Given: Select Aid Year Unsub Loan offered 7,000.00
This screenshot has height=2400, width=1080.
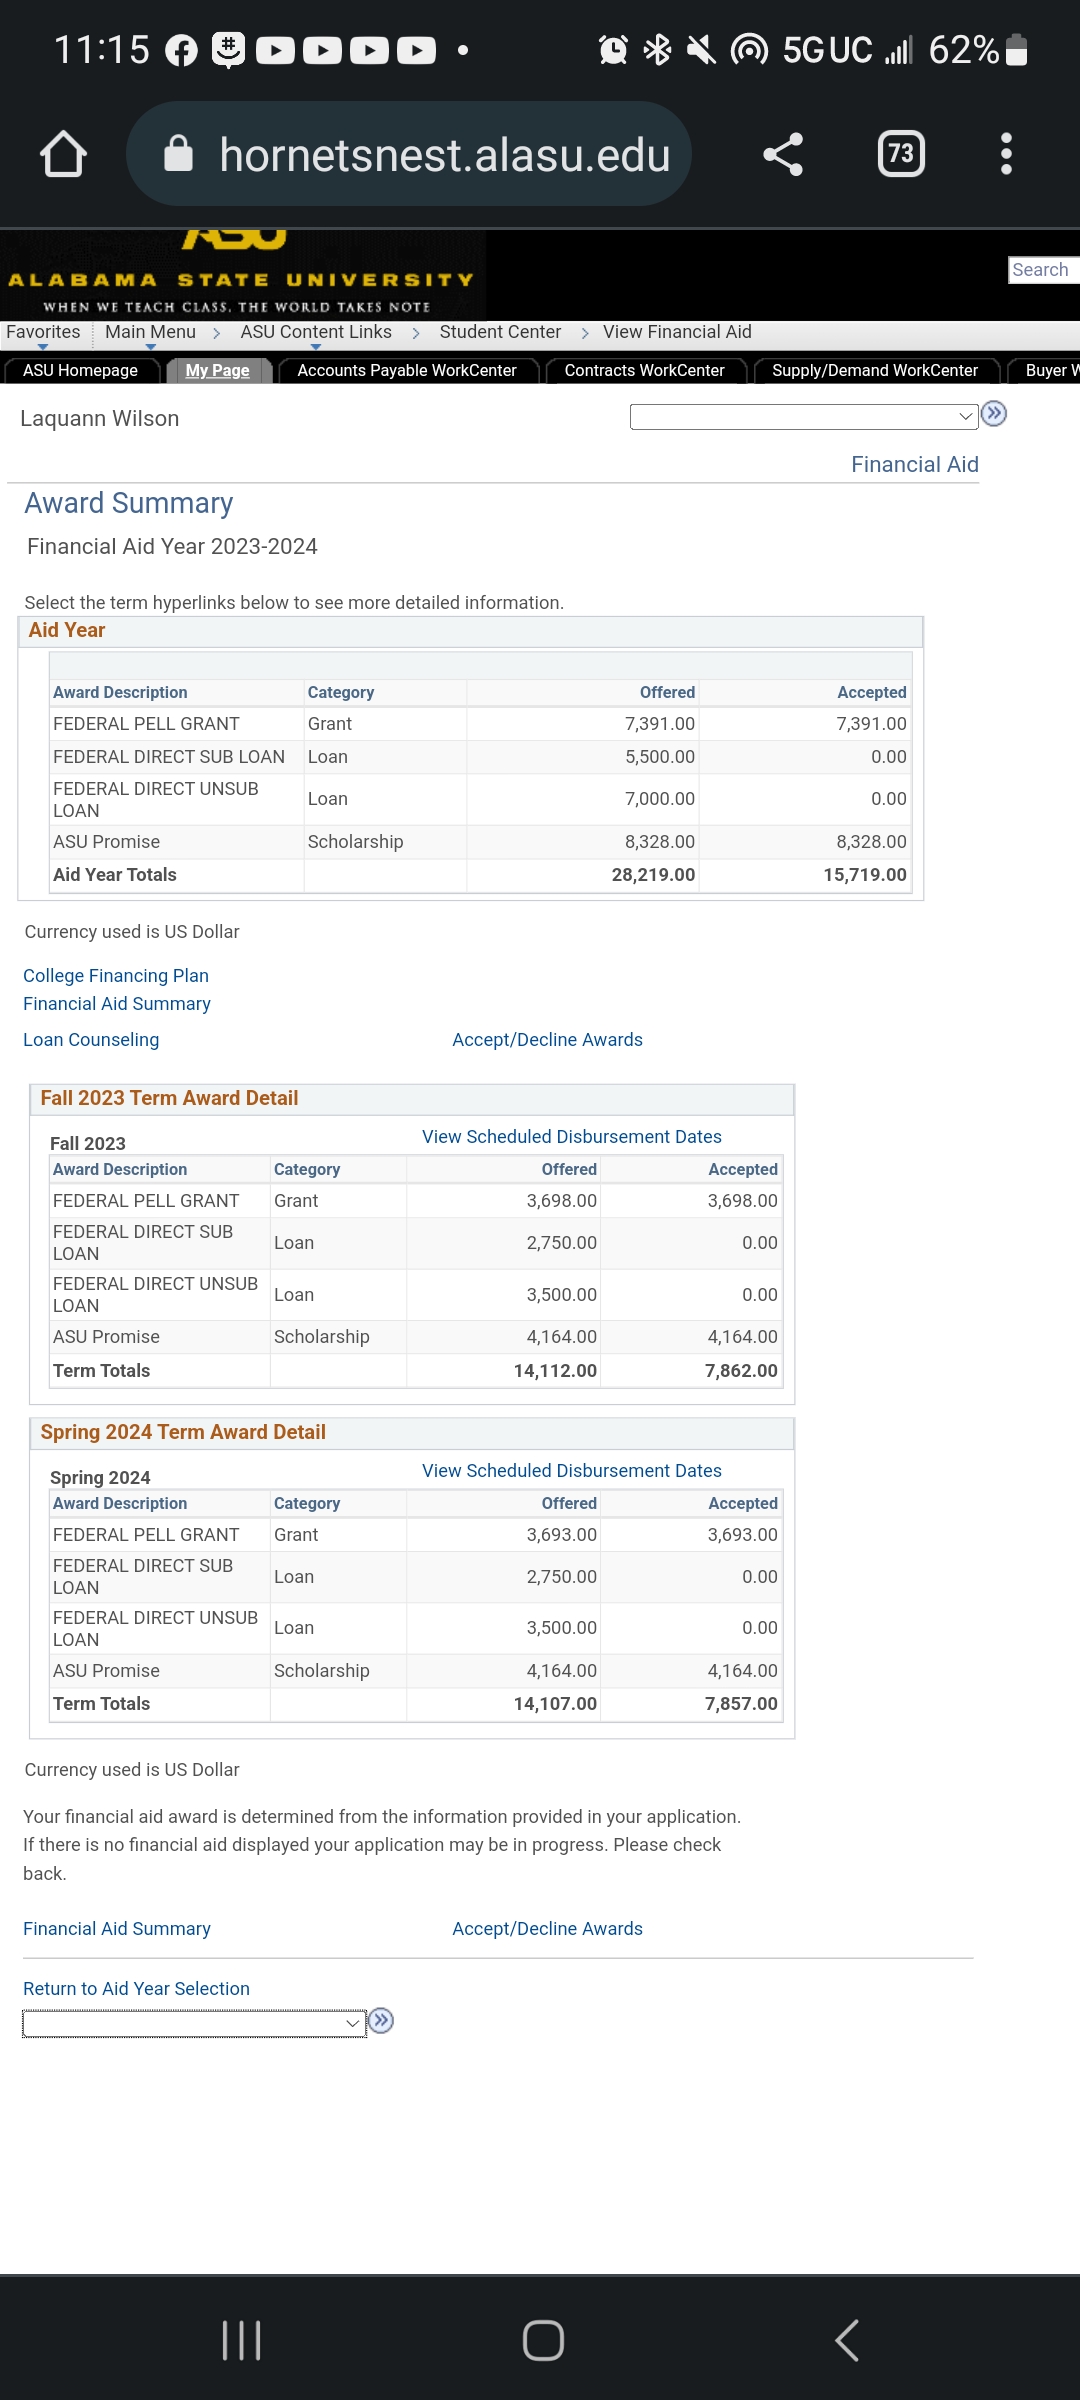Looking at the screenshot, I should point(660,799).
